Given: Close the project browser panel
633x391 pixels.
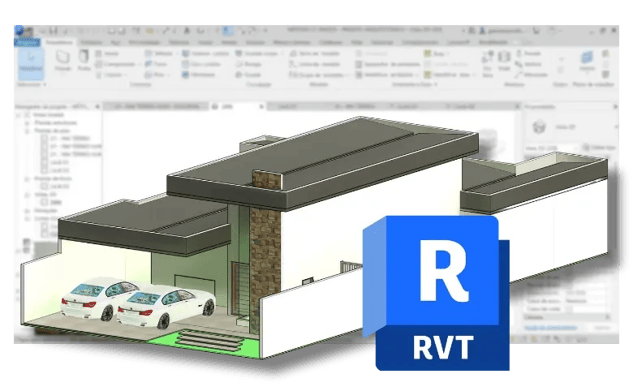Looking at the screenshot, I should coord(97,107).
